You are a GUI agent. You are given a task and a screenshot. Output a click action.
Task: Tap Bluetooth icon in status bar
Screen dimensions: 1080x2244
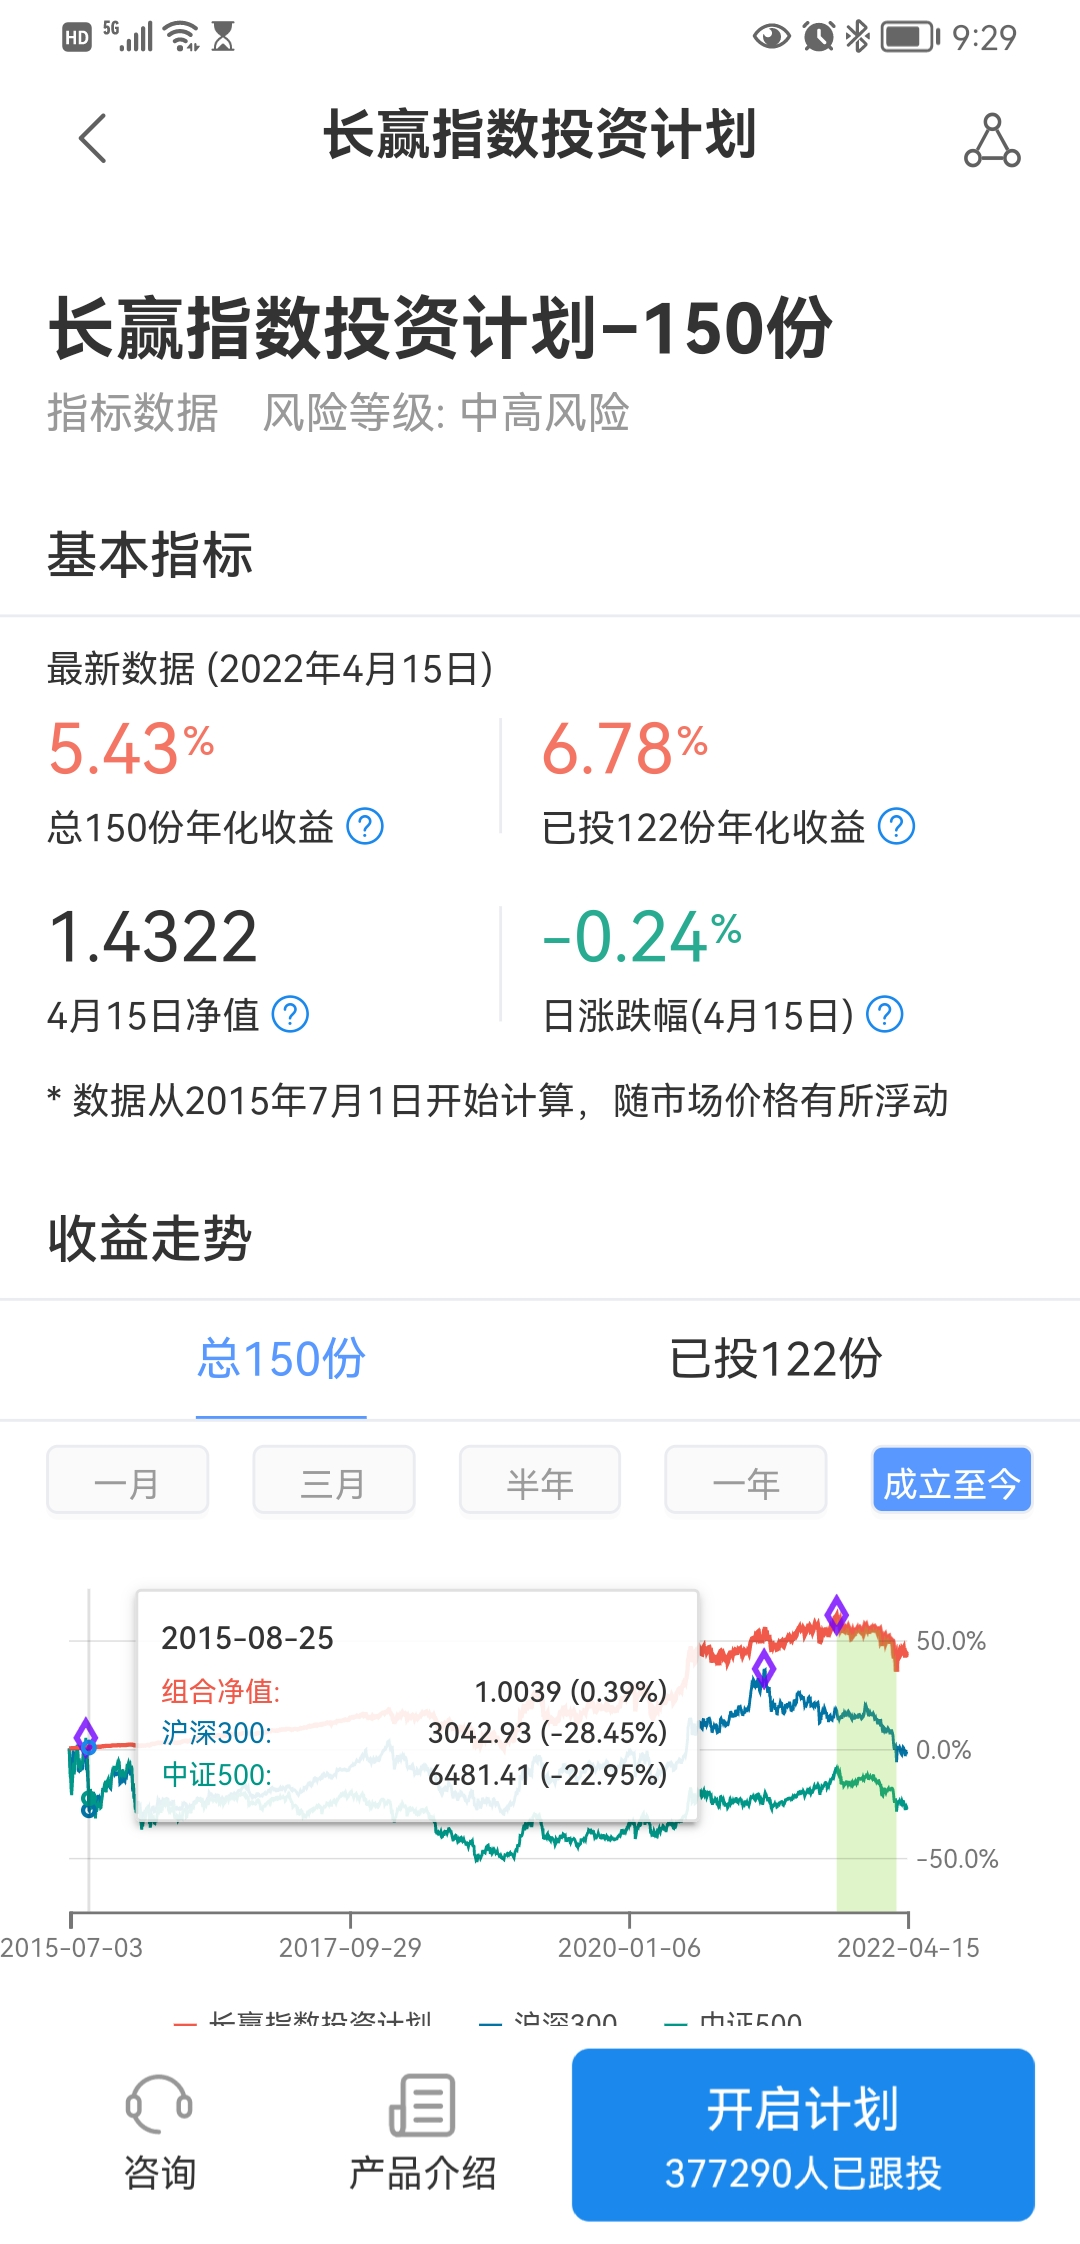point(858,37)
